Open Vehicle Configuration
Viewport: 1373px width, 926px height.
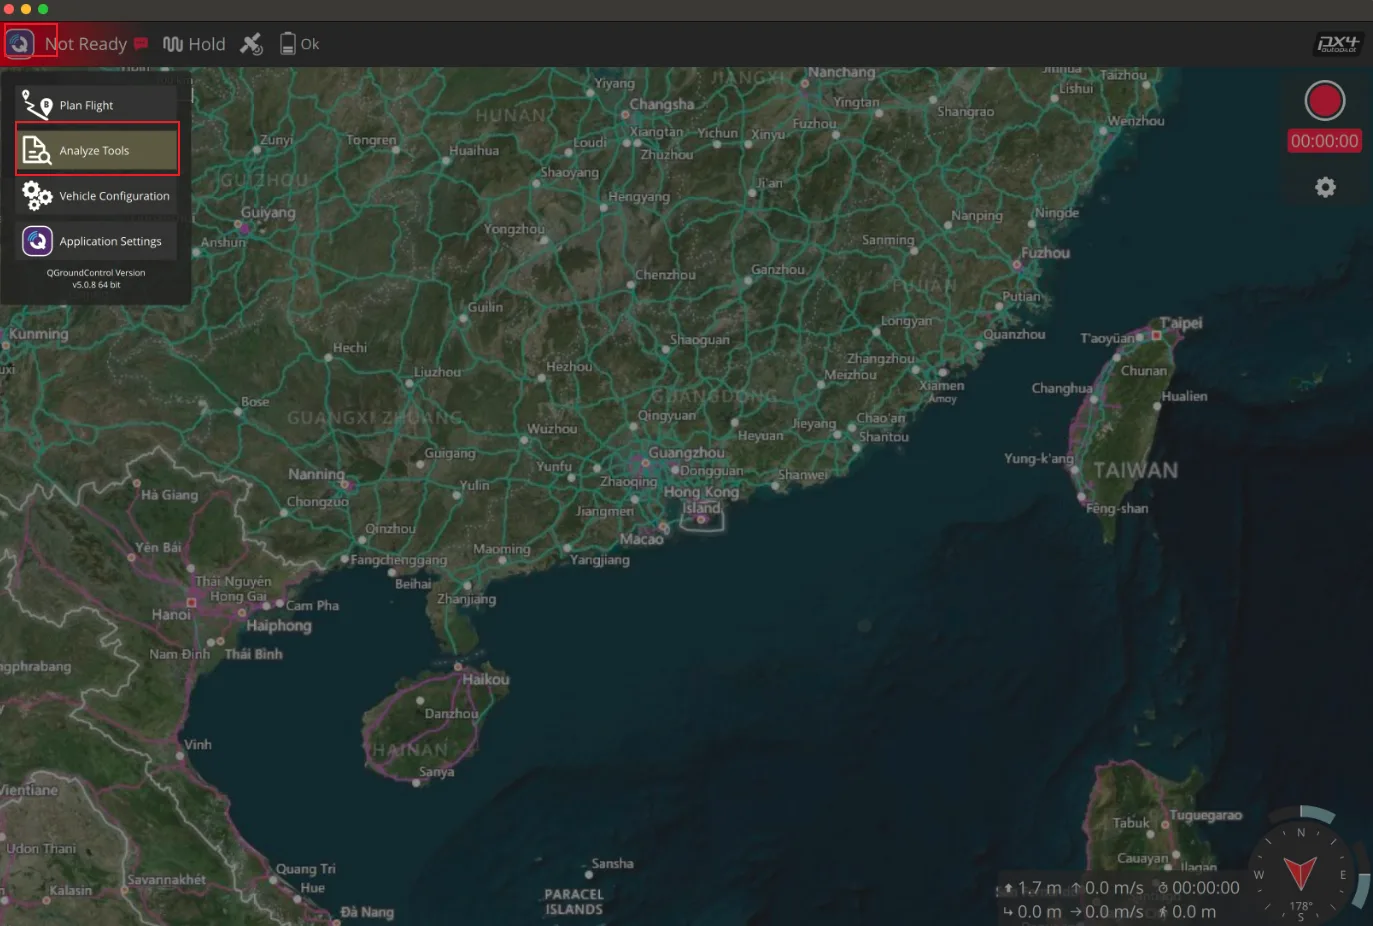(x=97, y=196)
